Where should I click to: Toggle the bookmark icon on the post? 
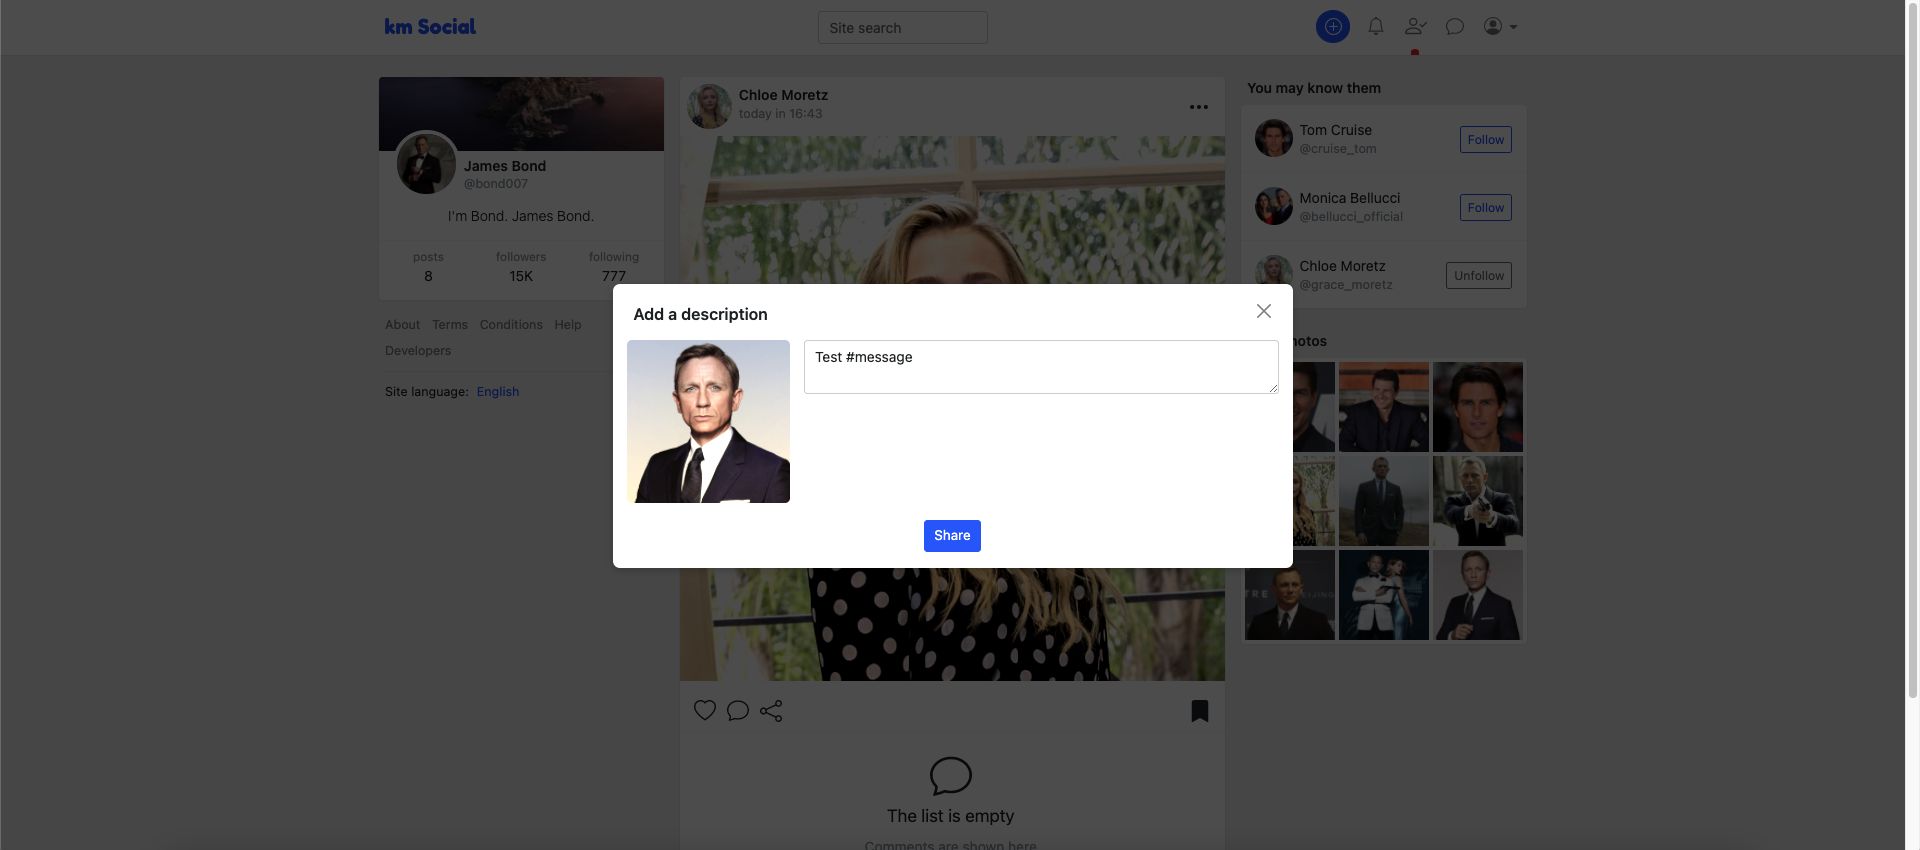[1200, 711]
